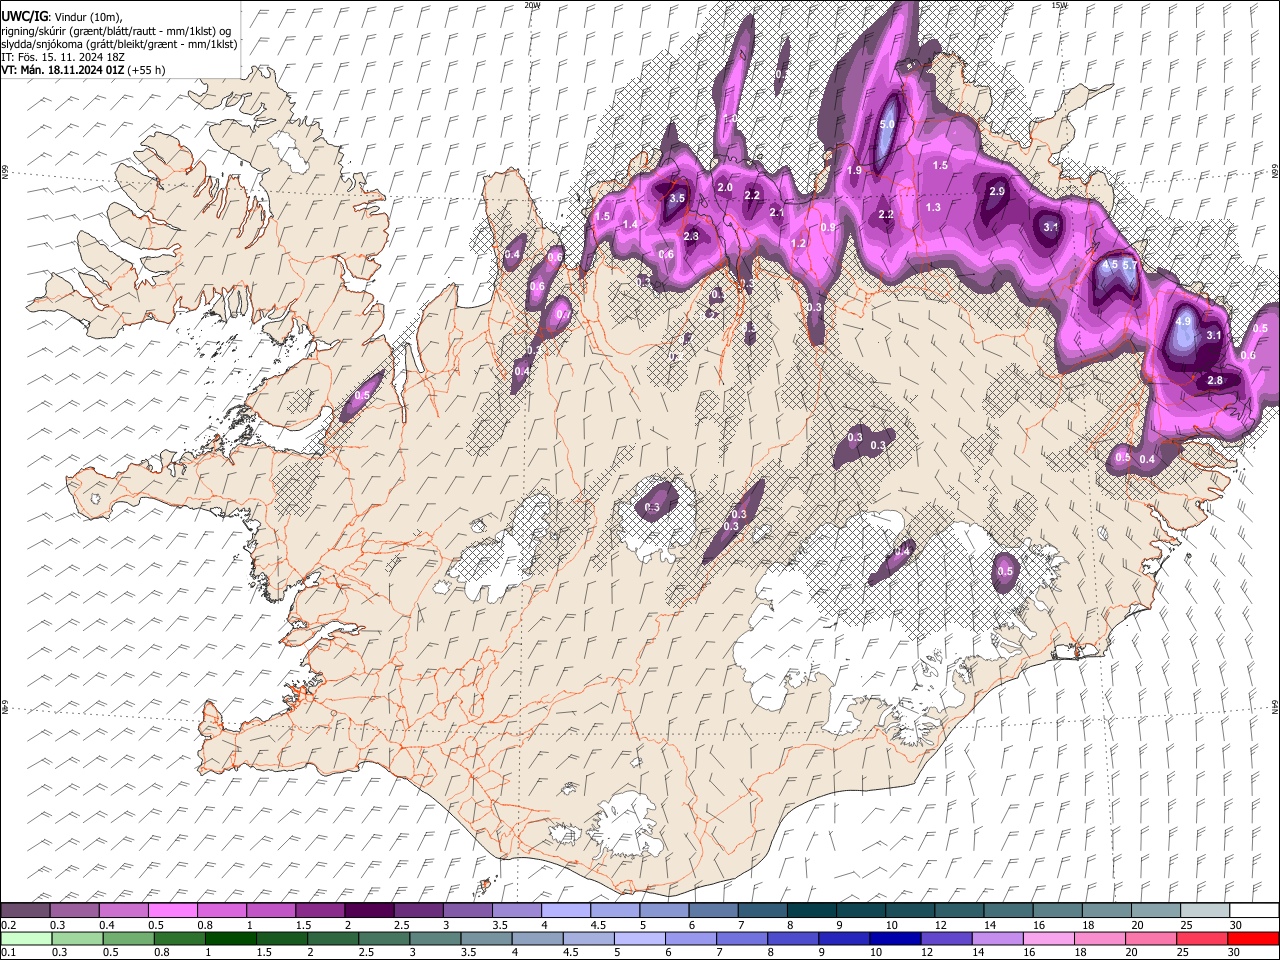Click the 'IT: Fös. 15. 11. 2024 18Z' line

point(63,57)
